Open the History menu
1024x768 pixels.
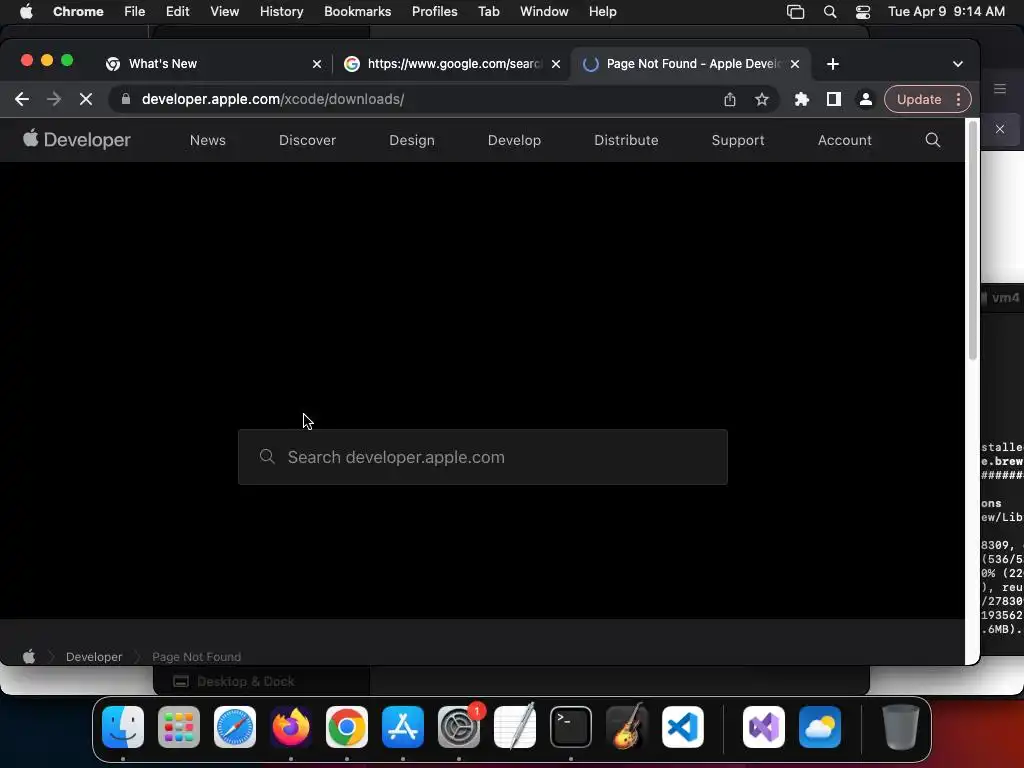point(281,12)
